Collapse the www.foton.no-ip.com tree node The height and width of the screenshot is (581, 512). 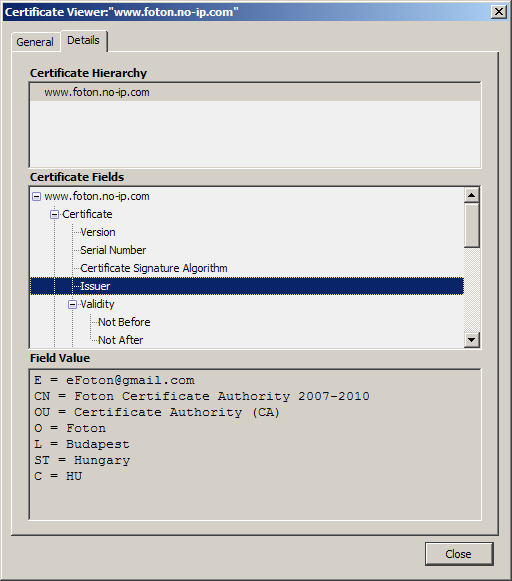coord(36,196)
